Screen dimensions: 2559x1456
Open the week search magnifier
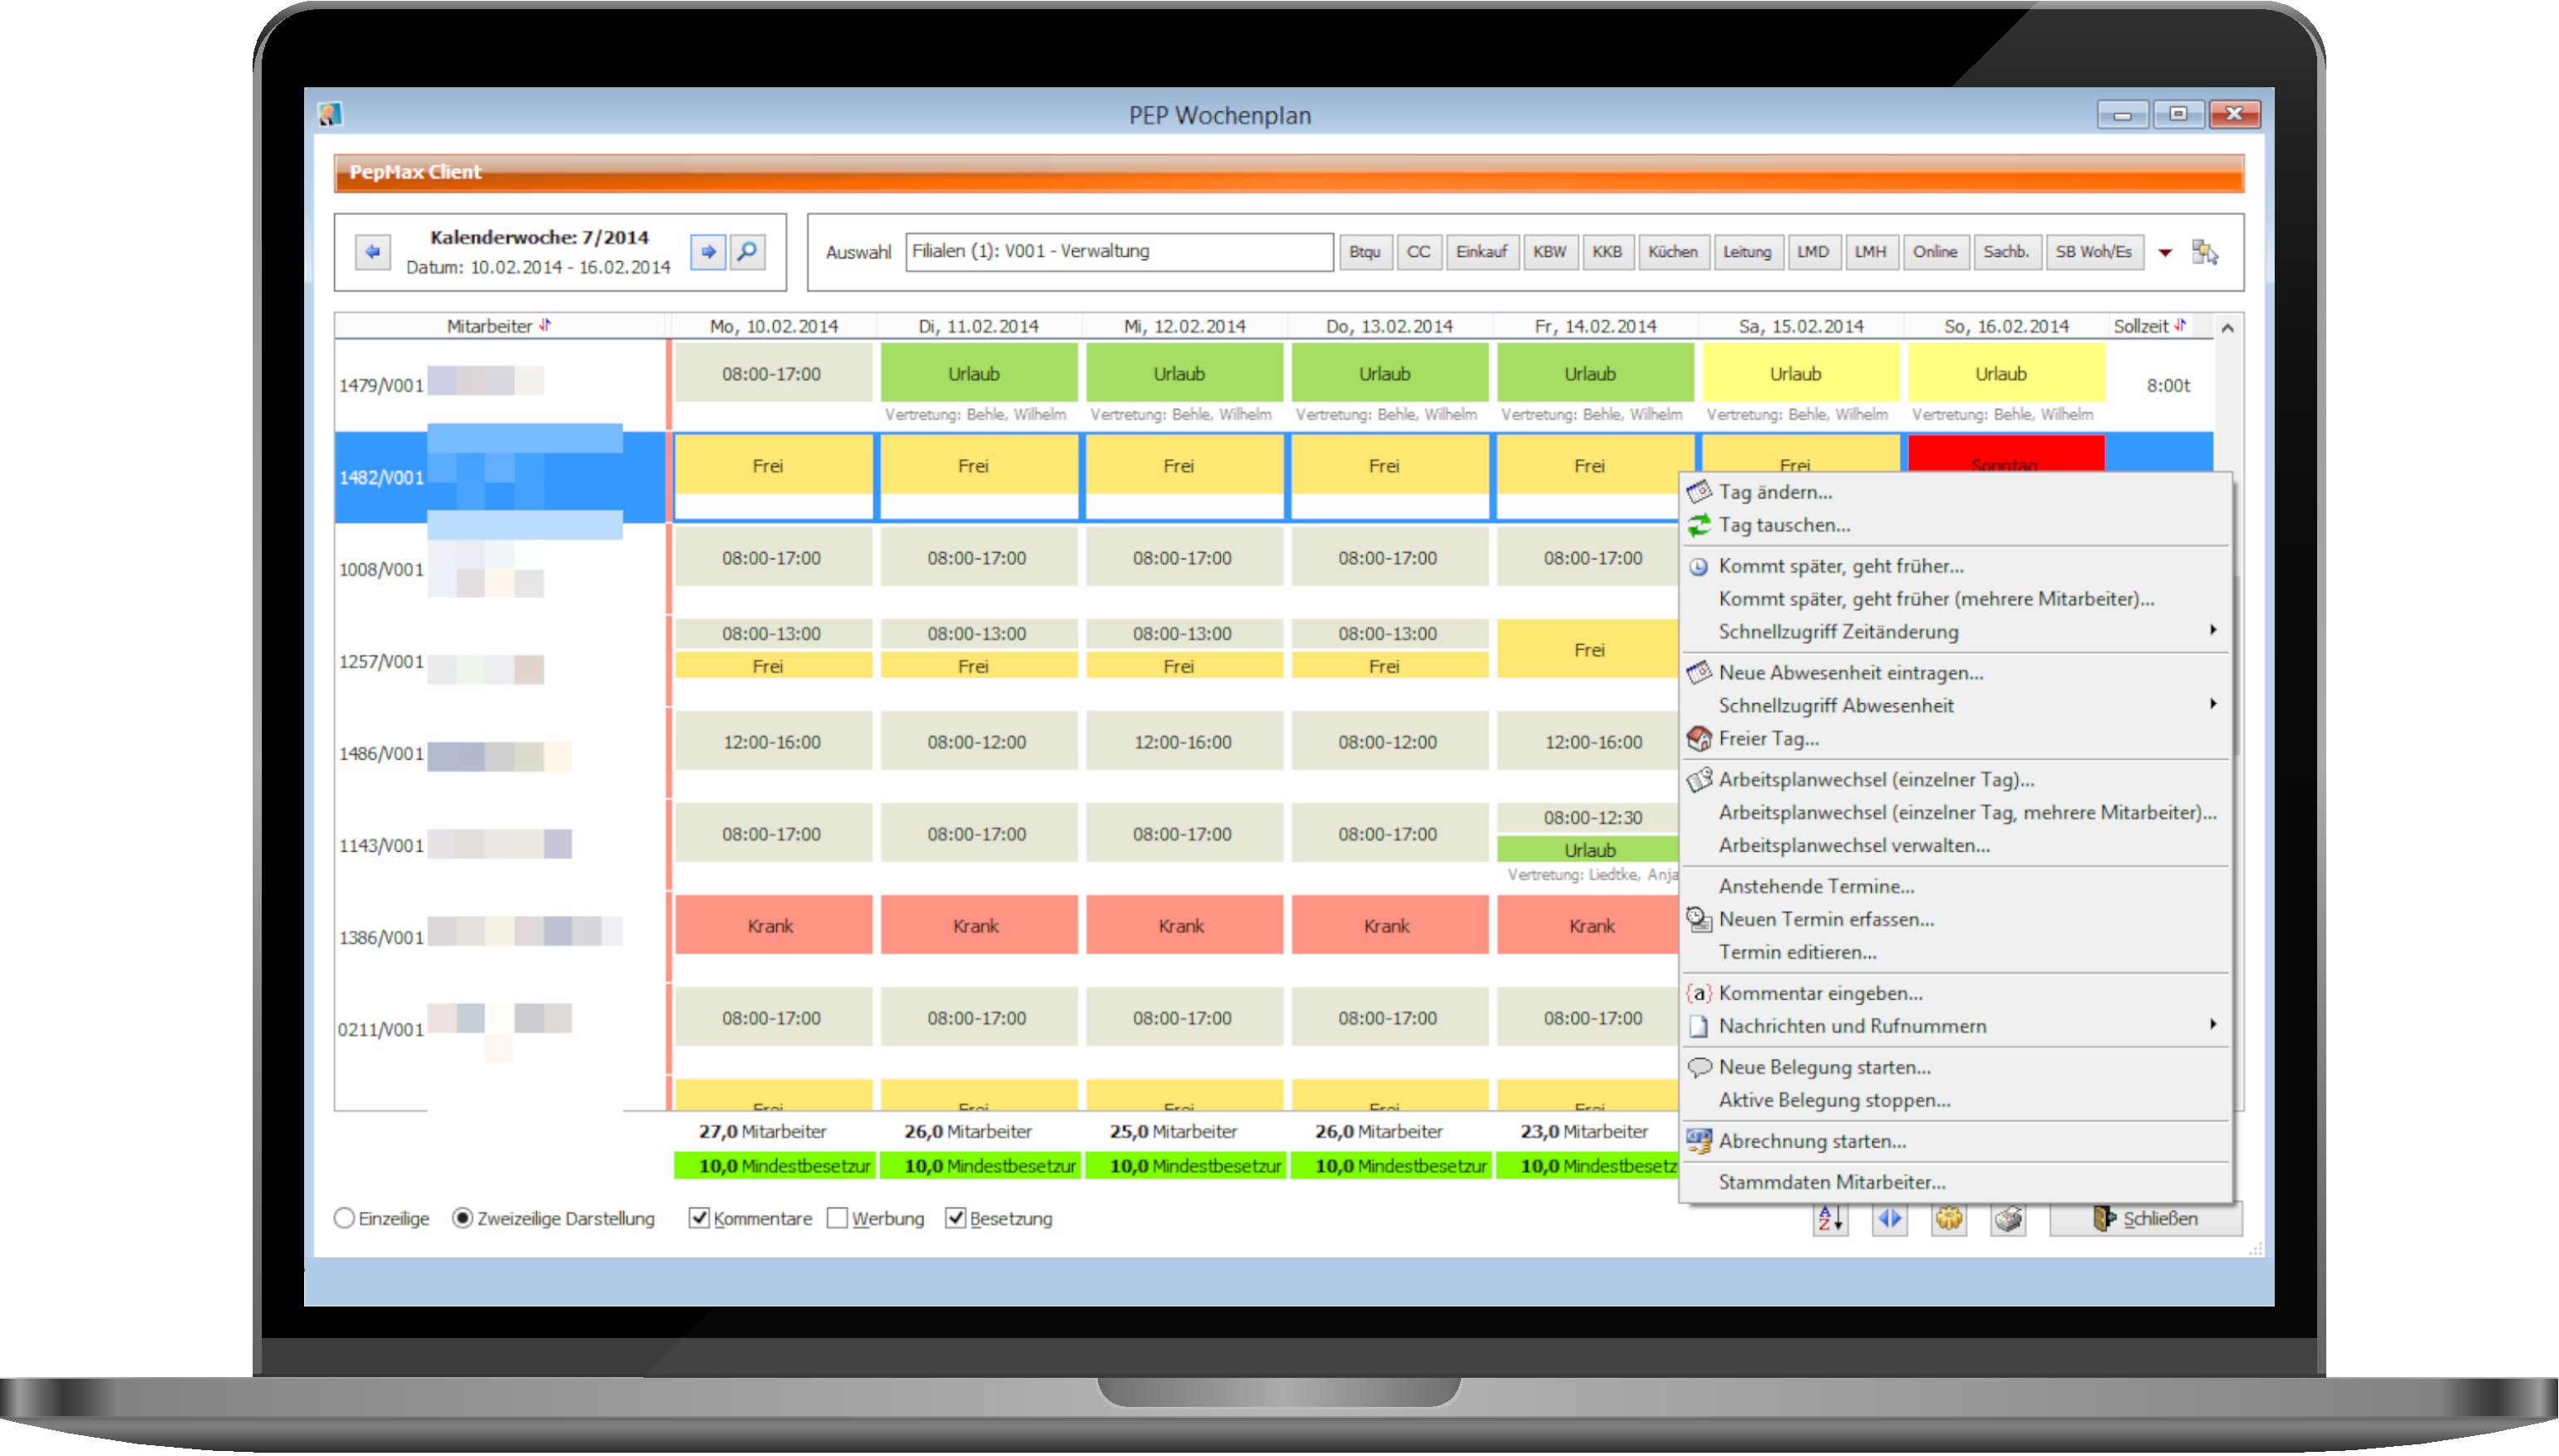tap(748, 251)
